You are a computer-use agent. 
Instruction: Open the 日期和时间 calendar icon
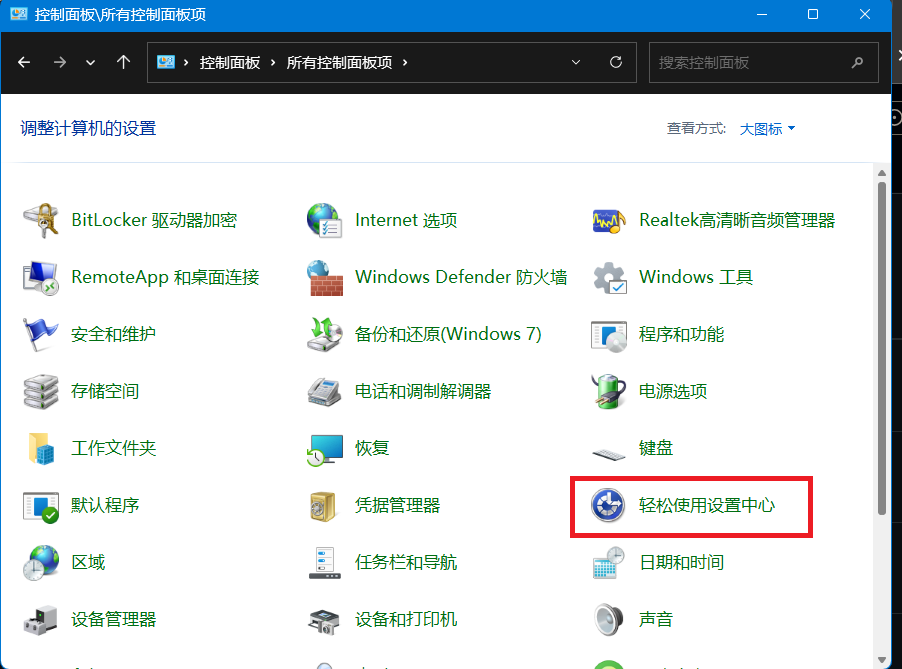point(609,563)
